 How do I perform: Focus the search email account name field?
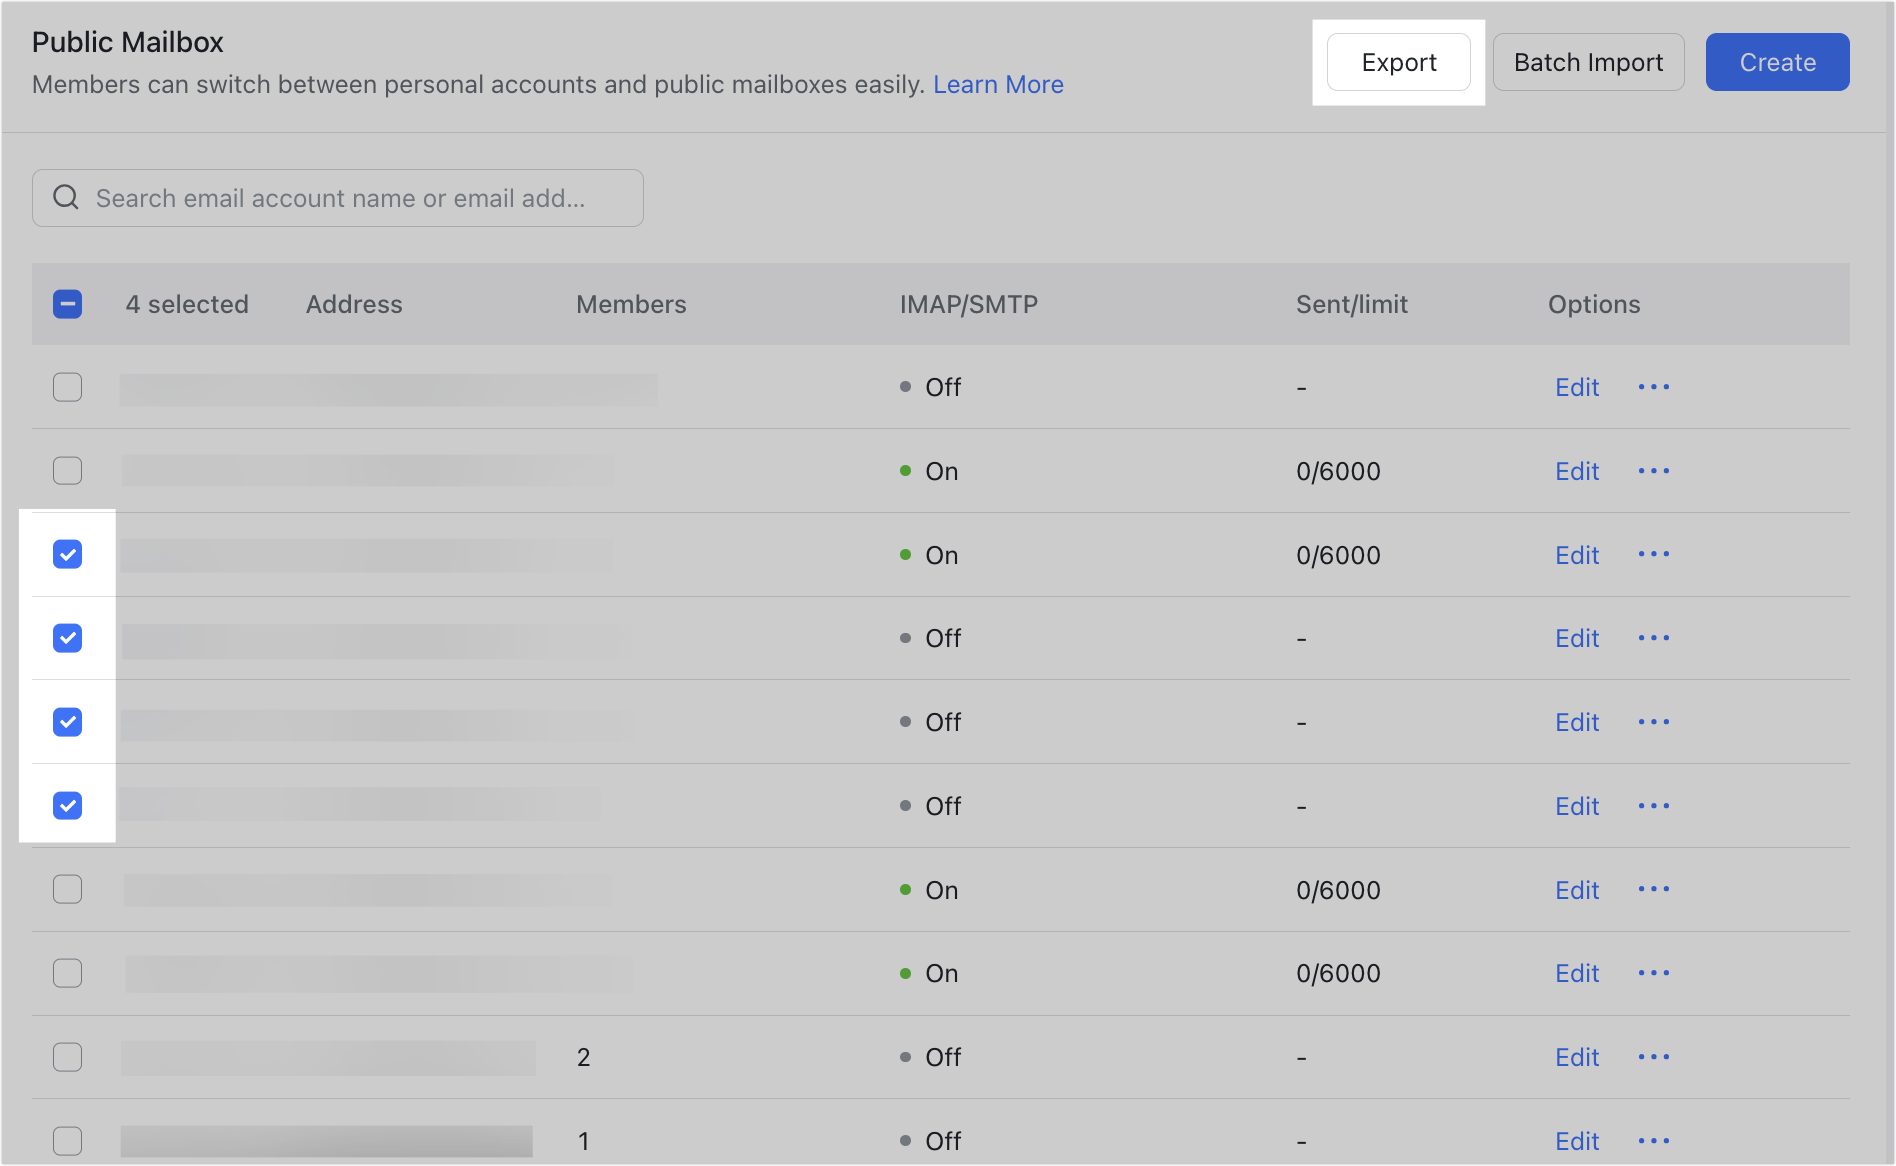[338, 198]
